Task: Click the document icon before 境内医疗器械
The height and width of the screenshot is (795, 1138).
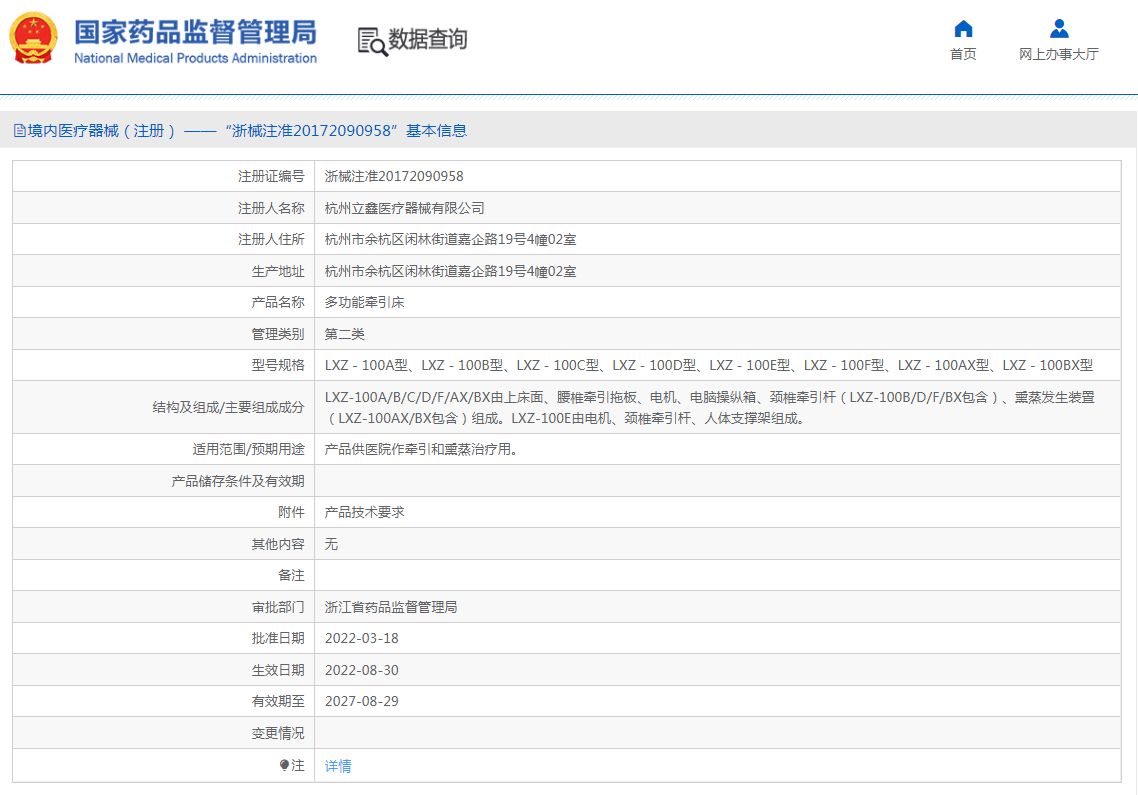Action: [x=20, y=130]
